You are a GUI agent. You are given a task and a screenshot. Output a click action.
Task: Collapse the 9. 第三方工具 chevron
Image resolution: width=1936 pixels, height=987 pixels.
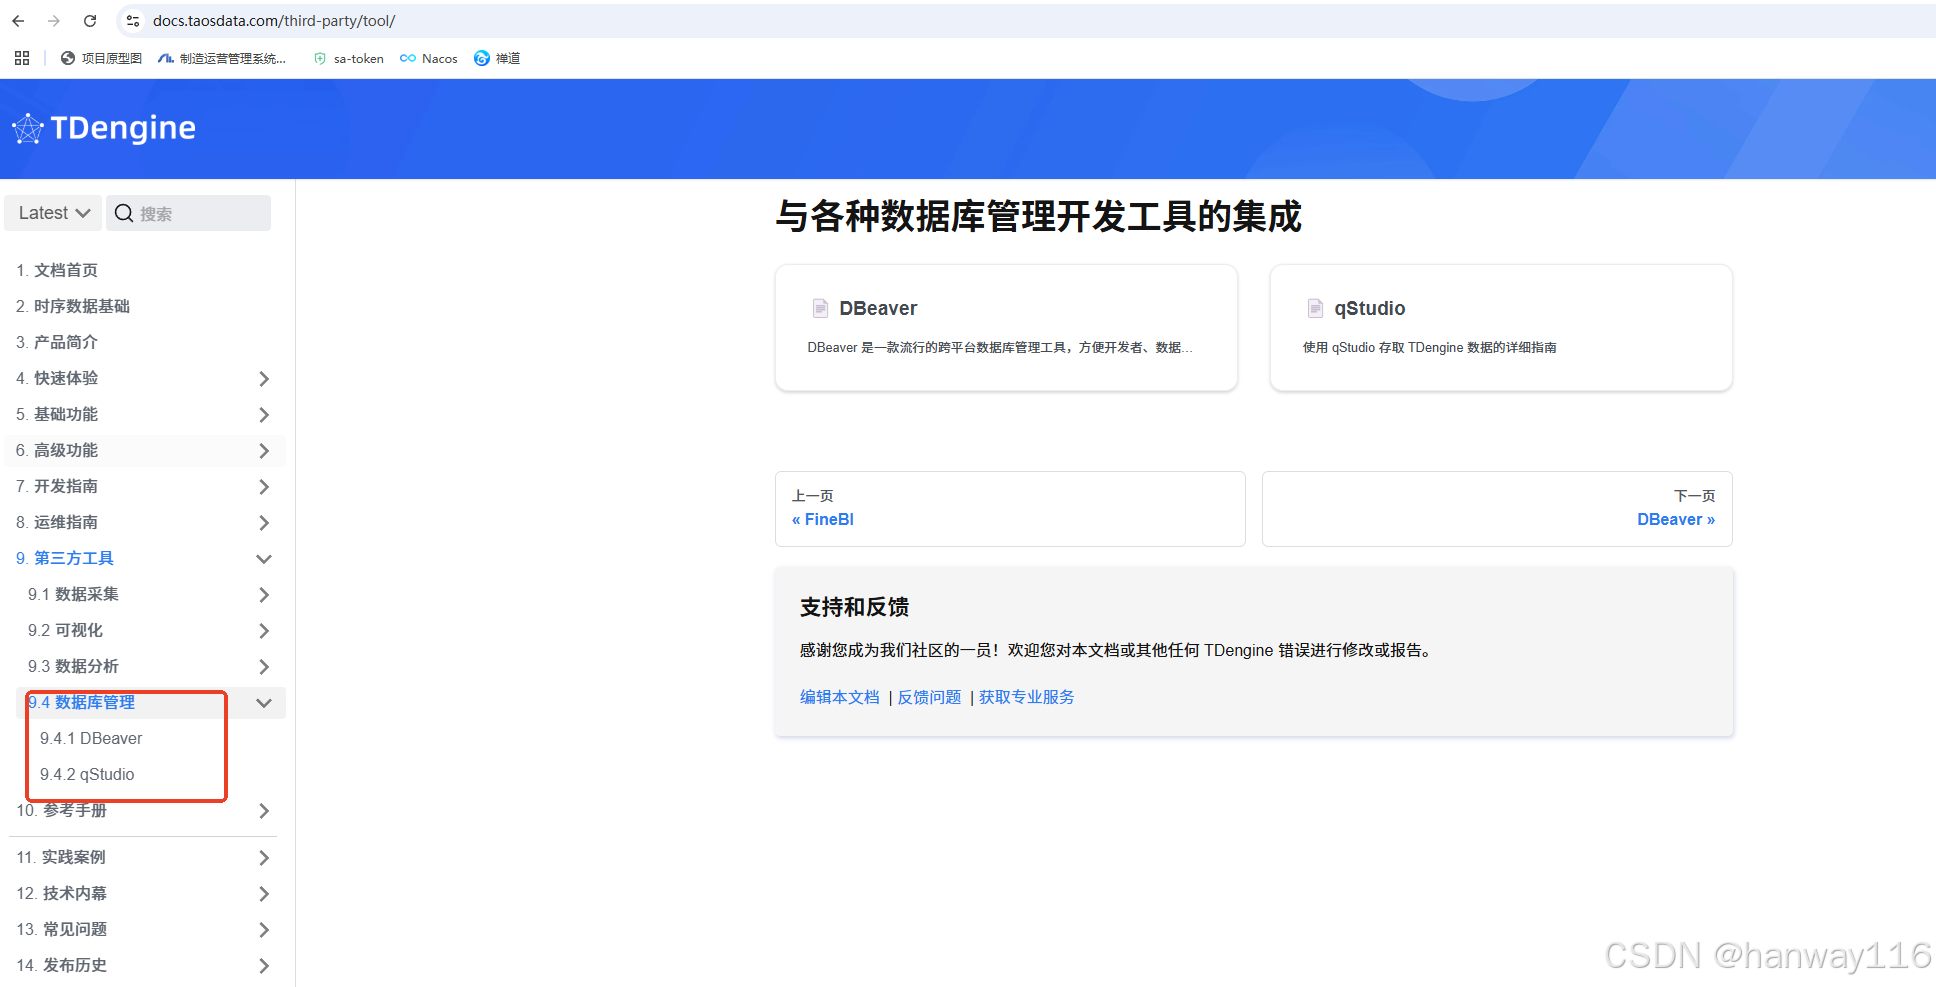[264, 558]
